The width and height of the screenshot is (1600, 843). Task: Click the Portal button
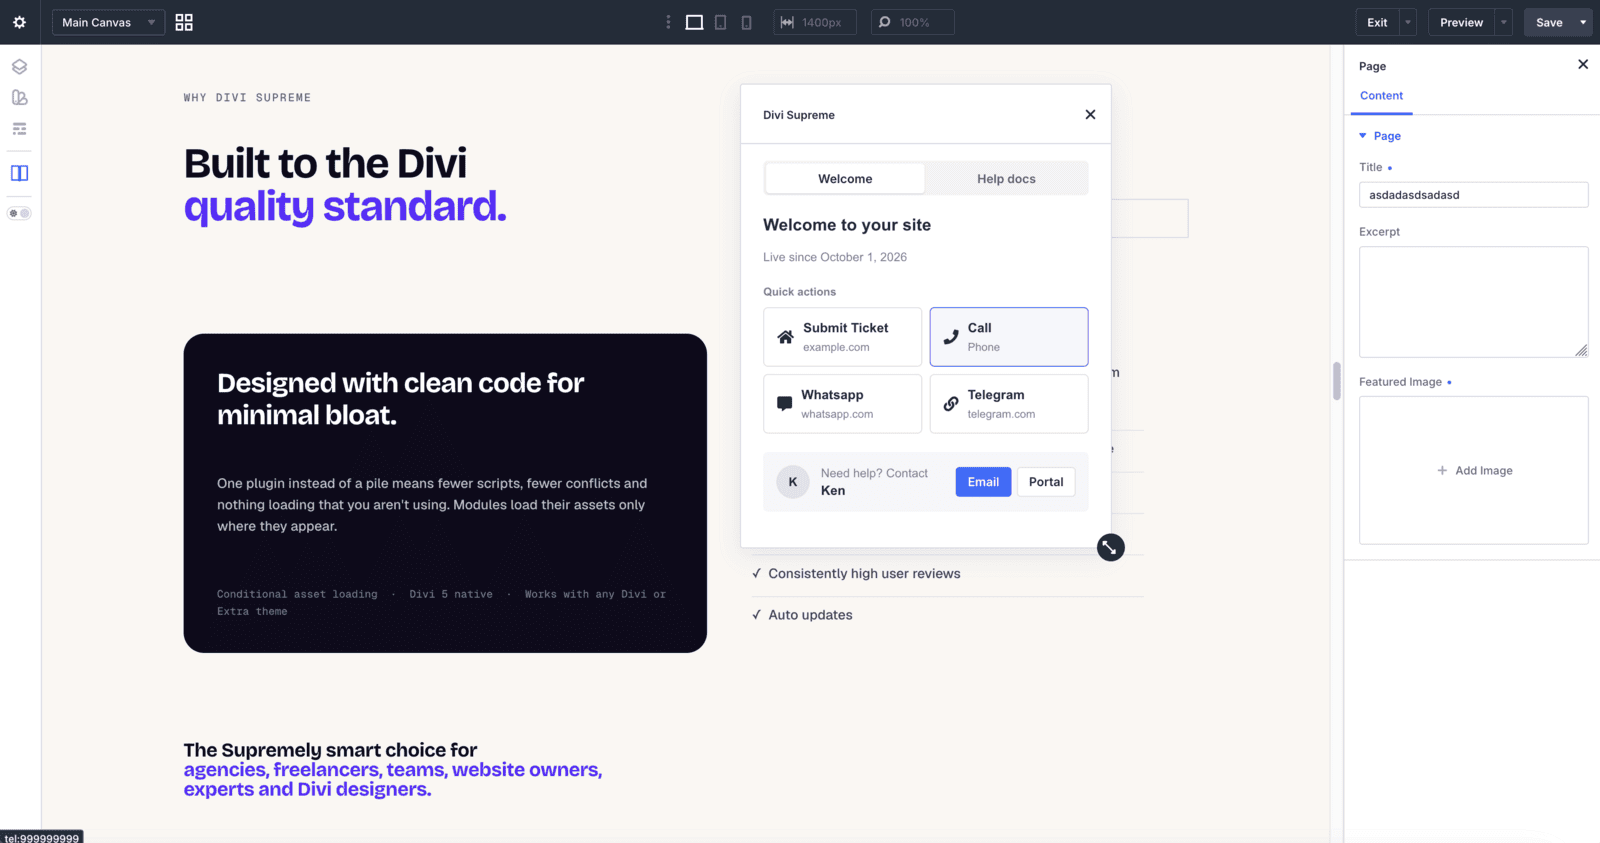pyautogui.click(x=1046, y=482)
